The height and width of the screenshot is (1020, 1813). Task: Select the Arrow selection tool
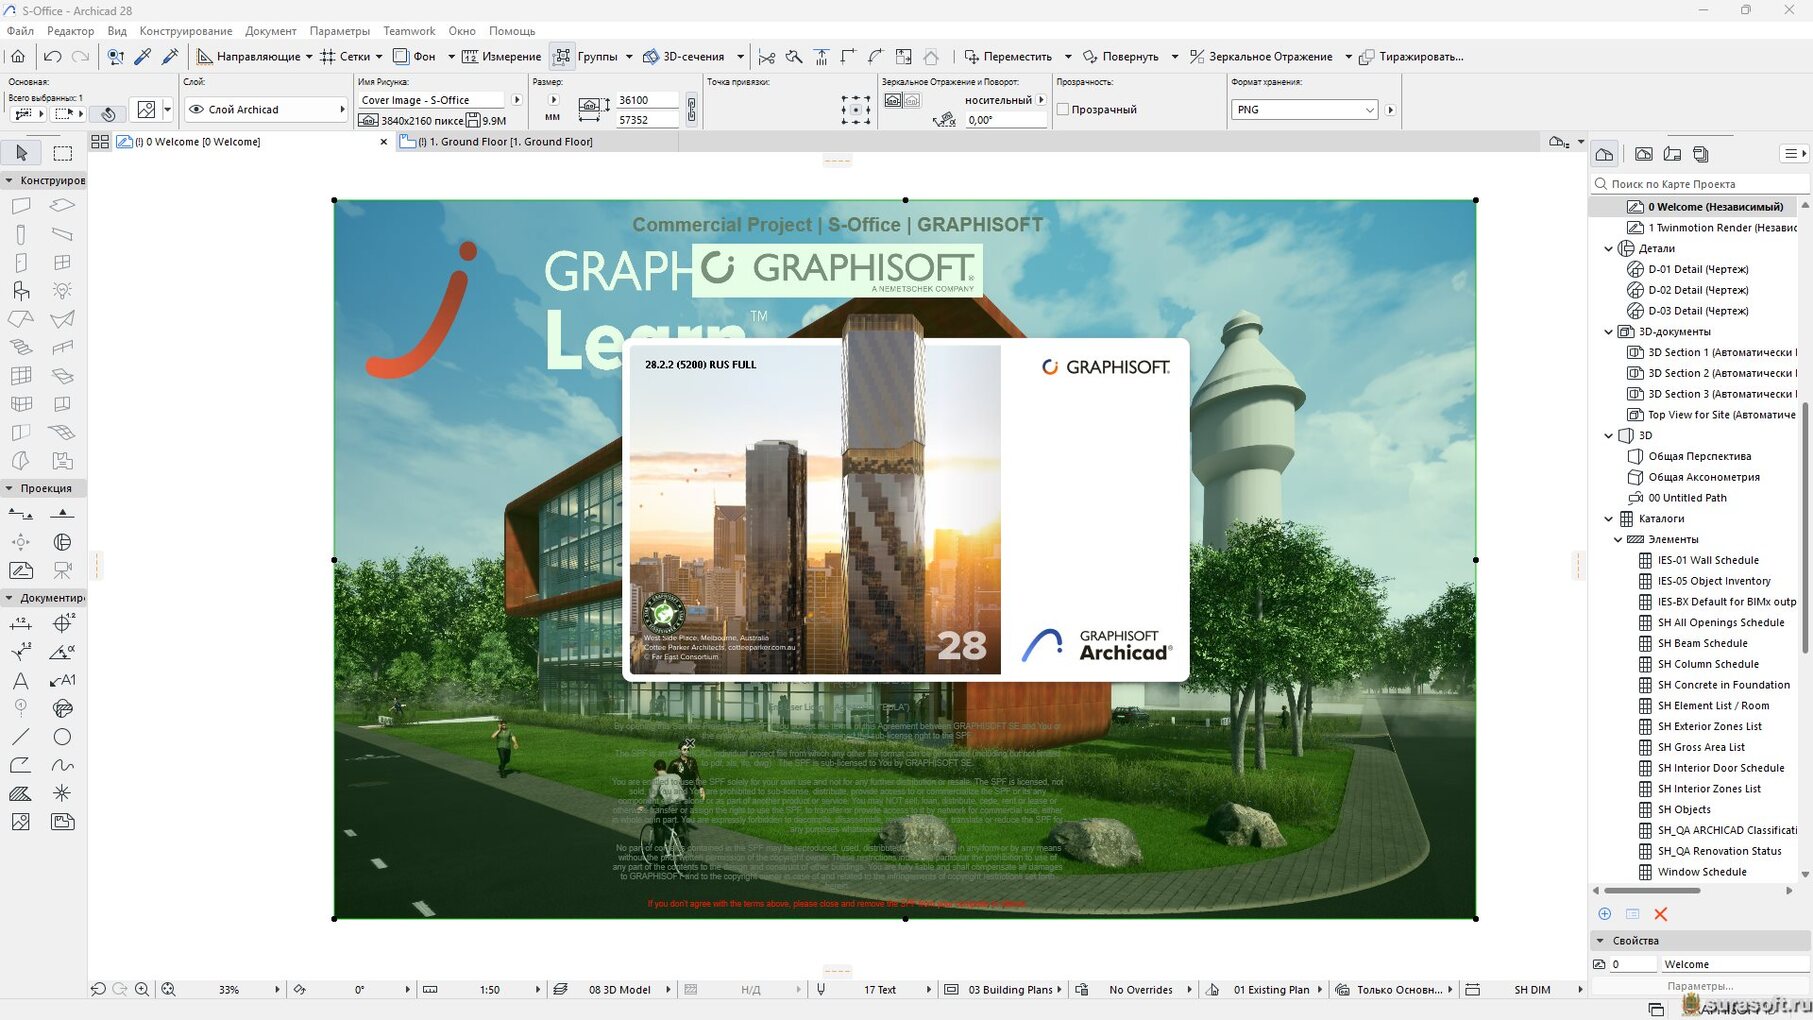22,153
